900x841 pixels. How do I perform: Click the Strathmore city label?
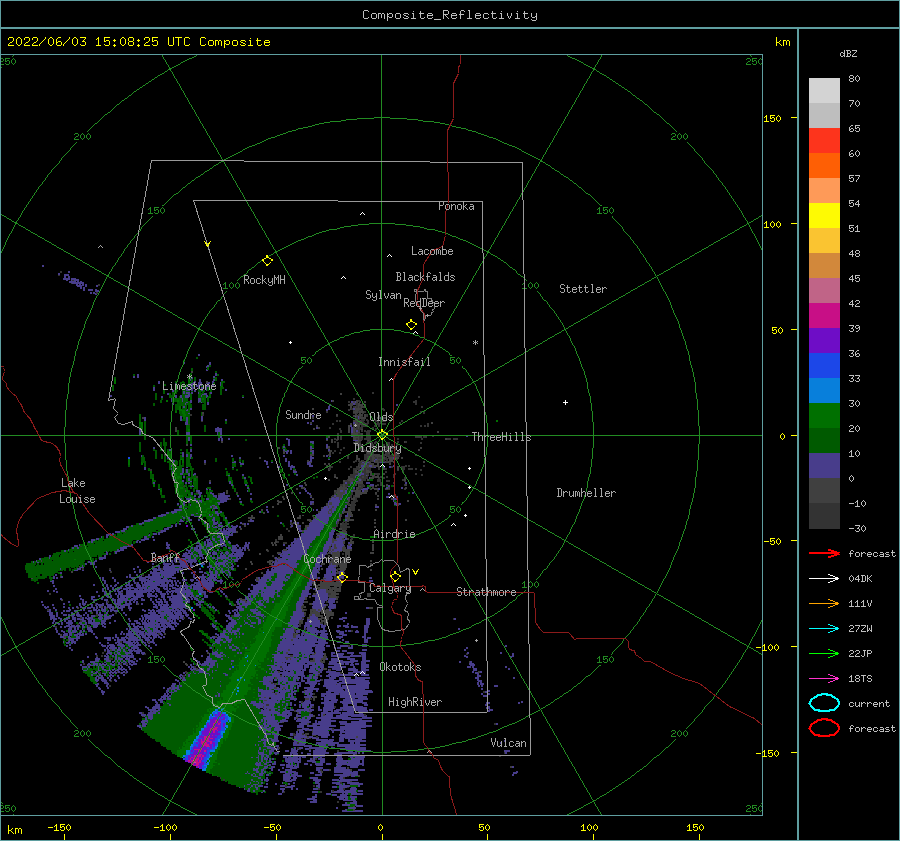tap(486, 592)
